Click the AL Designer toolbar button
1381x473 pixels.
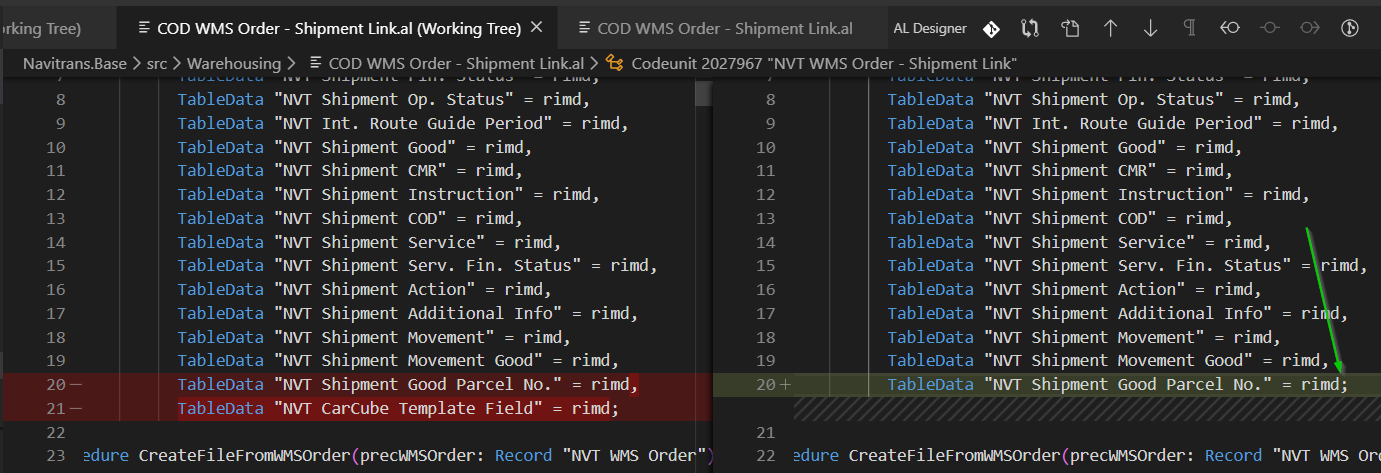[930, 28]
